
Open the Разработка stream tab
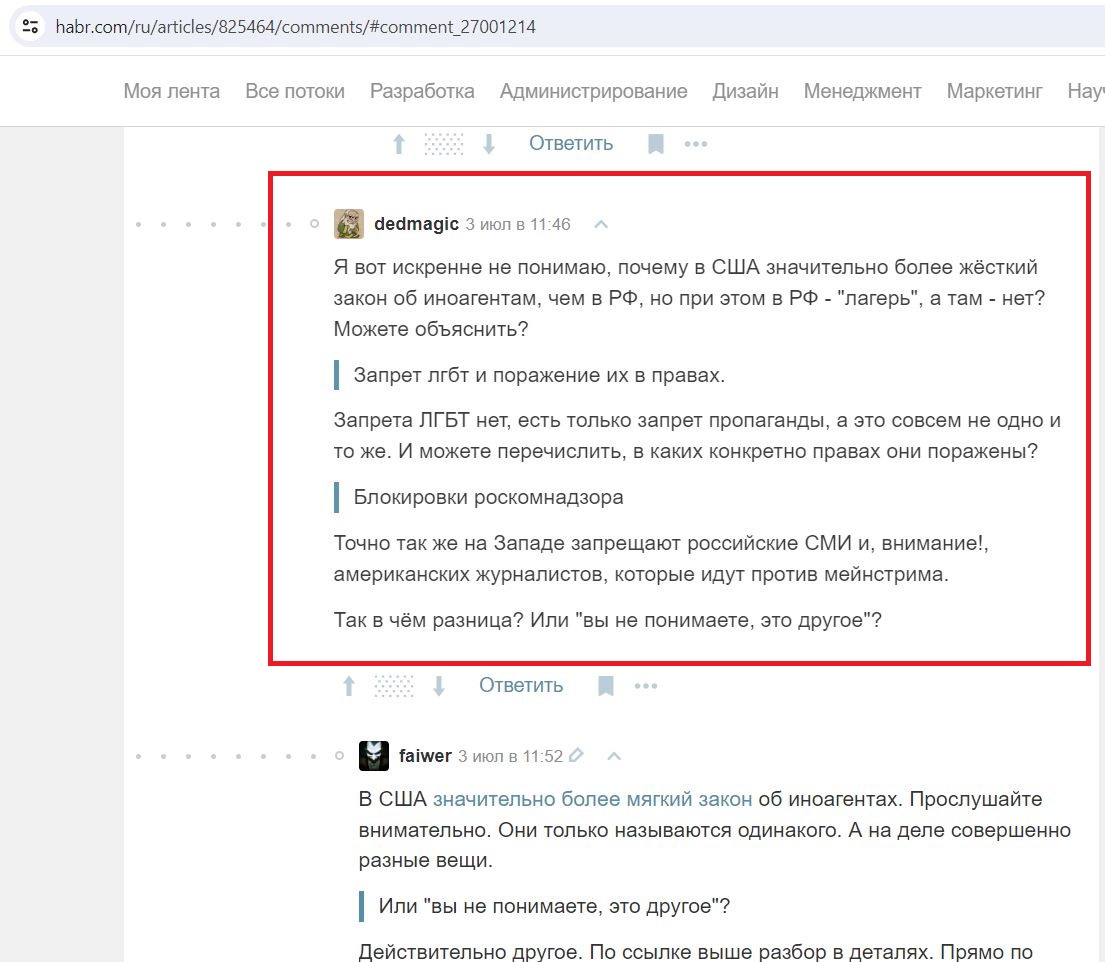422,91
